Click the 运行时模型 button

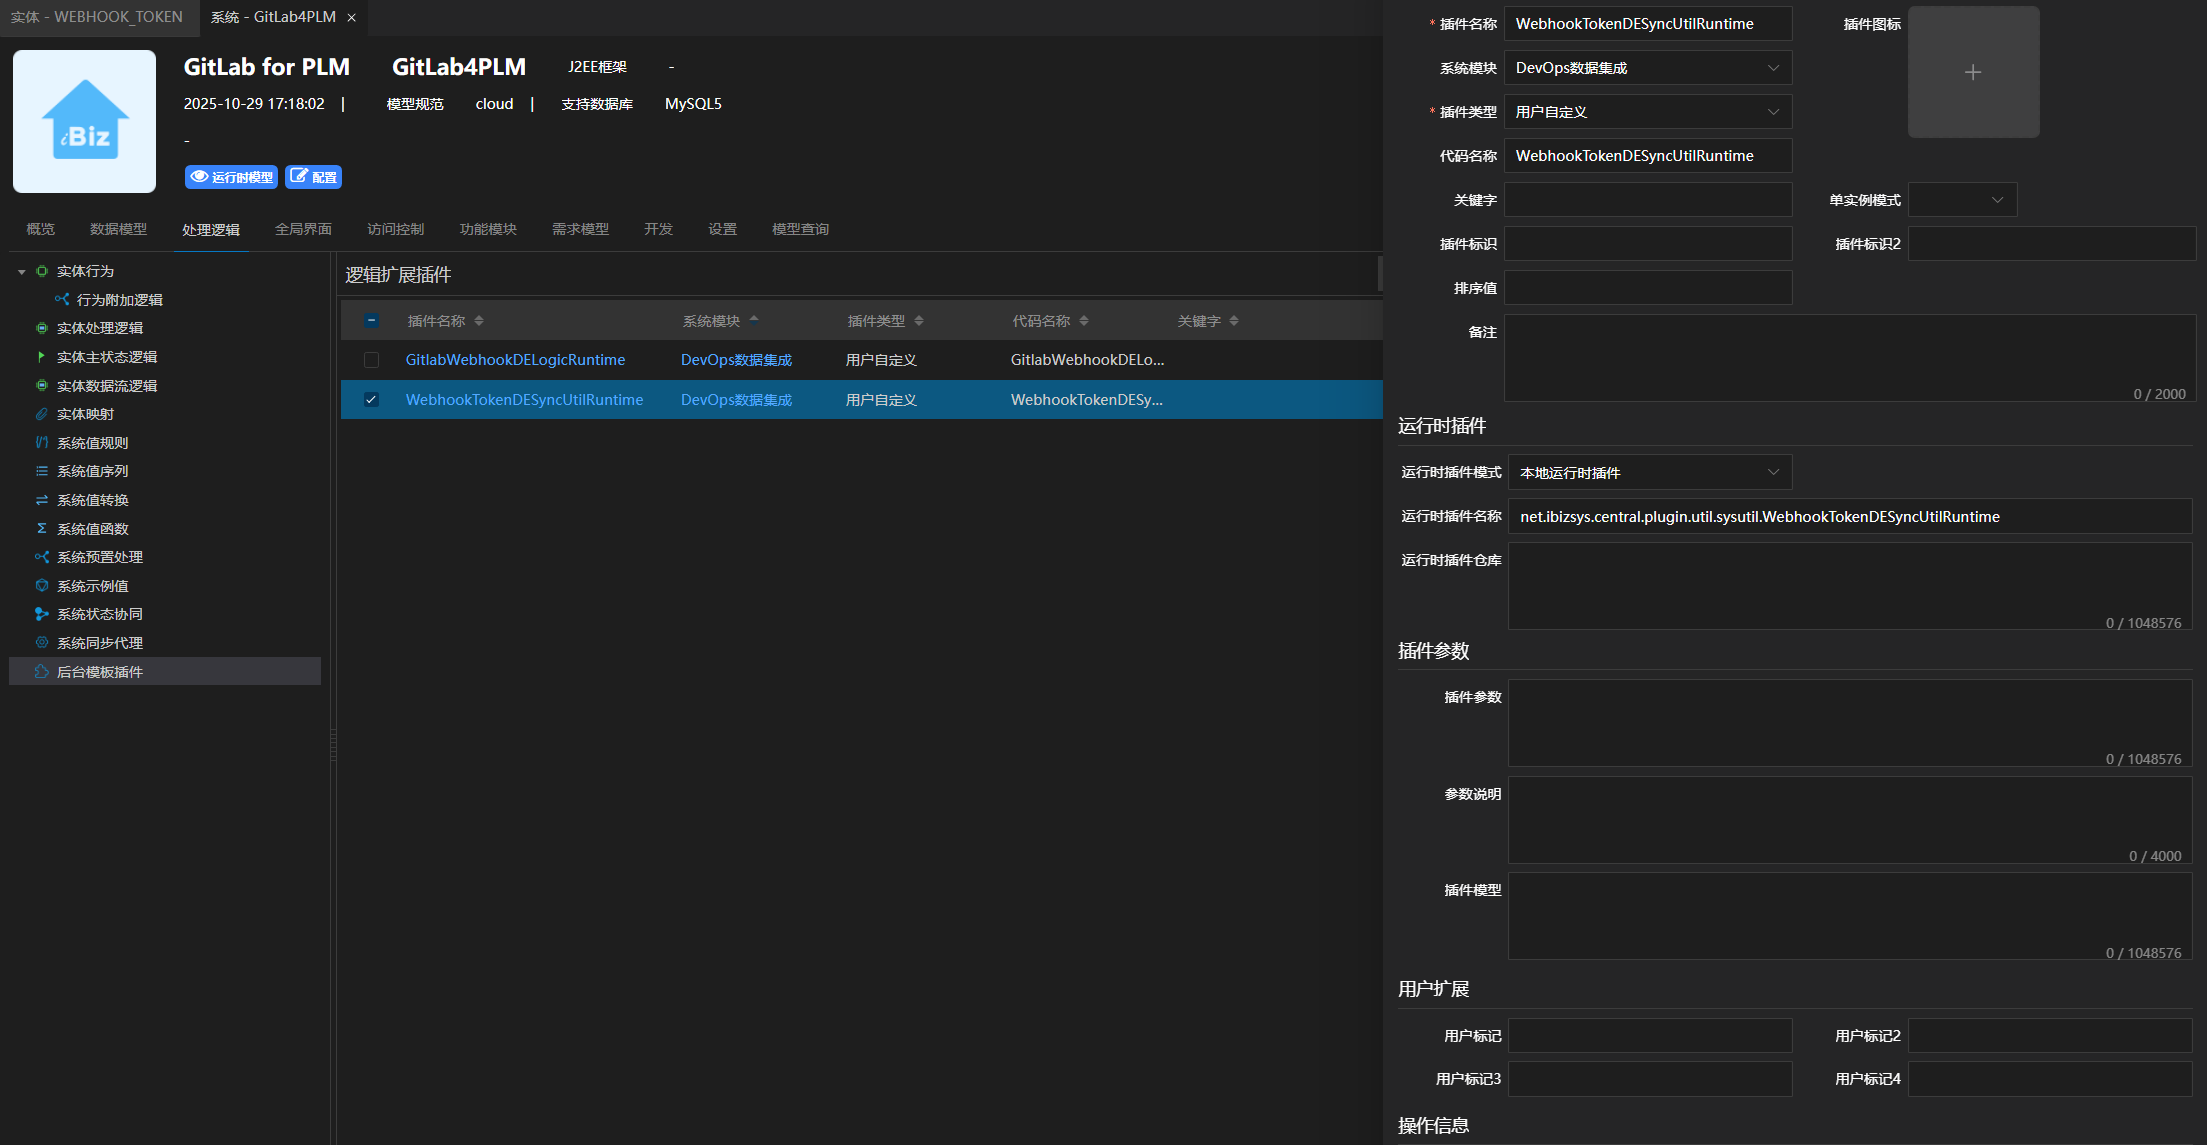tap(231, 177)
